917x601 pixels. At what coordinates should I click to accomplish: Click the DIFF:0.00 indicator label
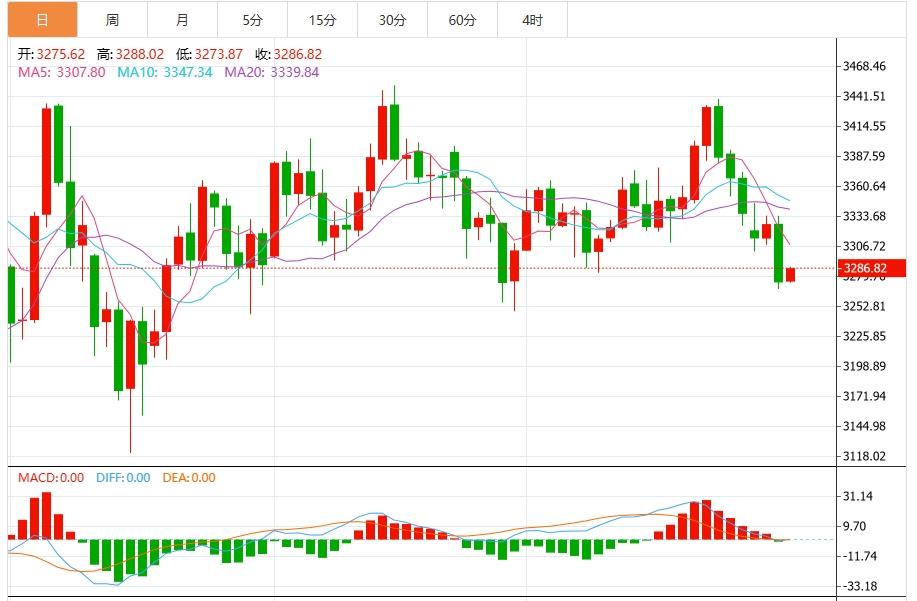click(123, 478)
